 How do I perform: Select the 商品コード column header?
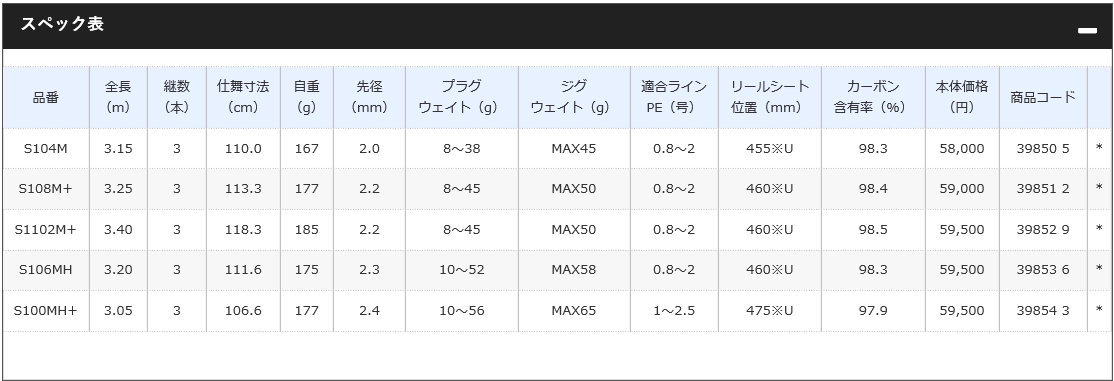(x=1043, y=97)
